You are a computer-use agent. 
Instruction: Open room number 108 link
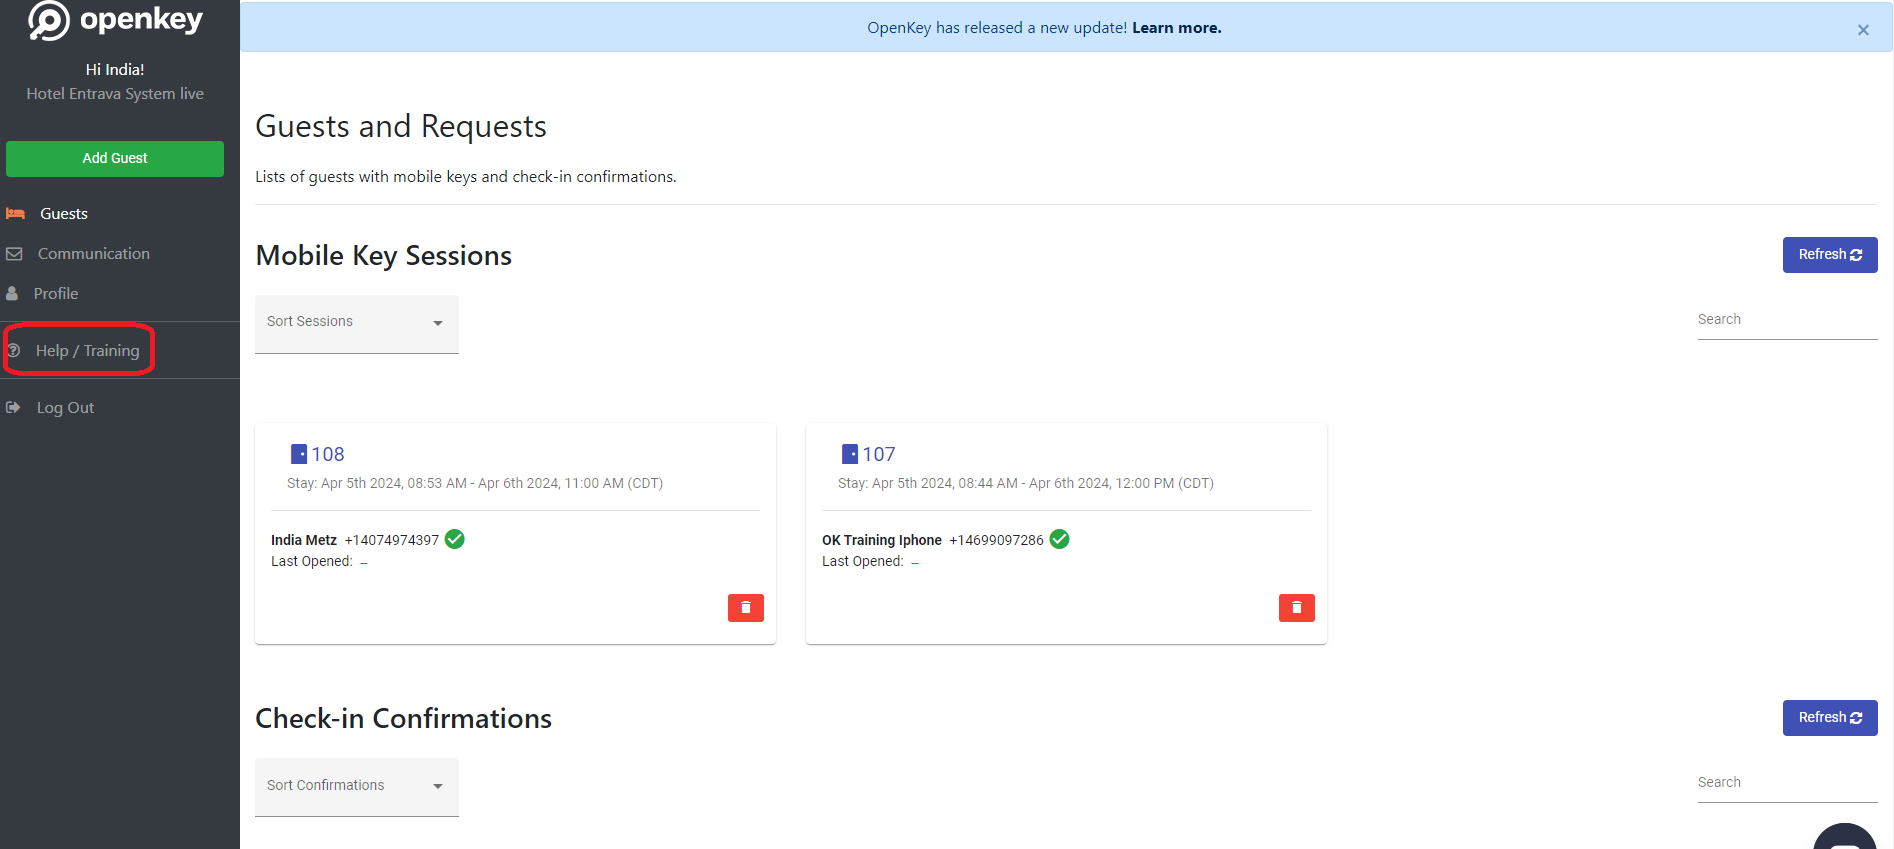pyautogui.click(x=328, y=454)
